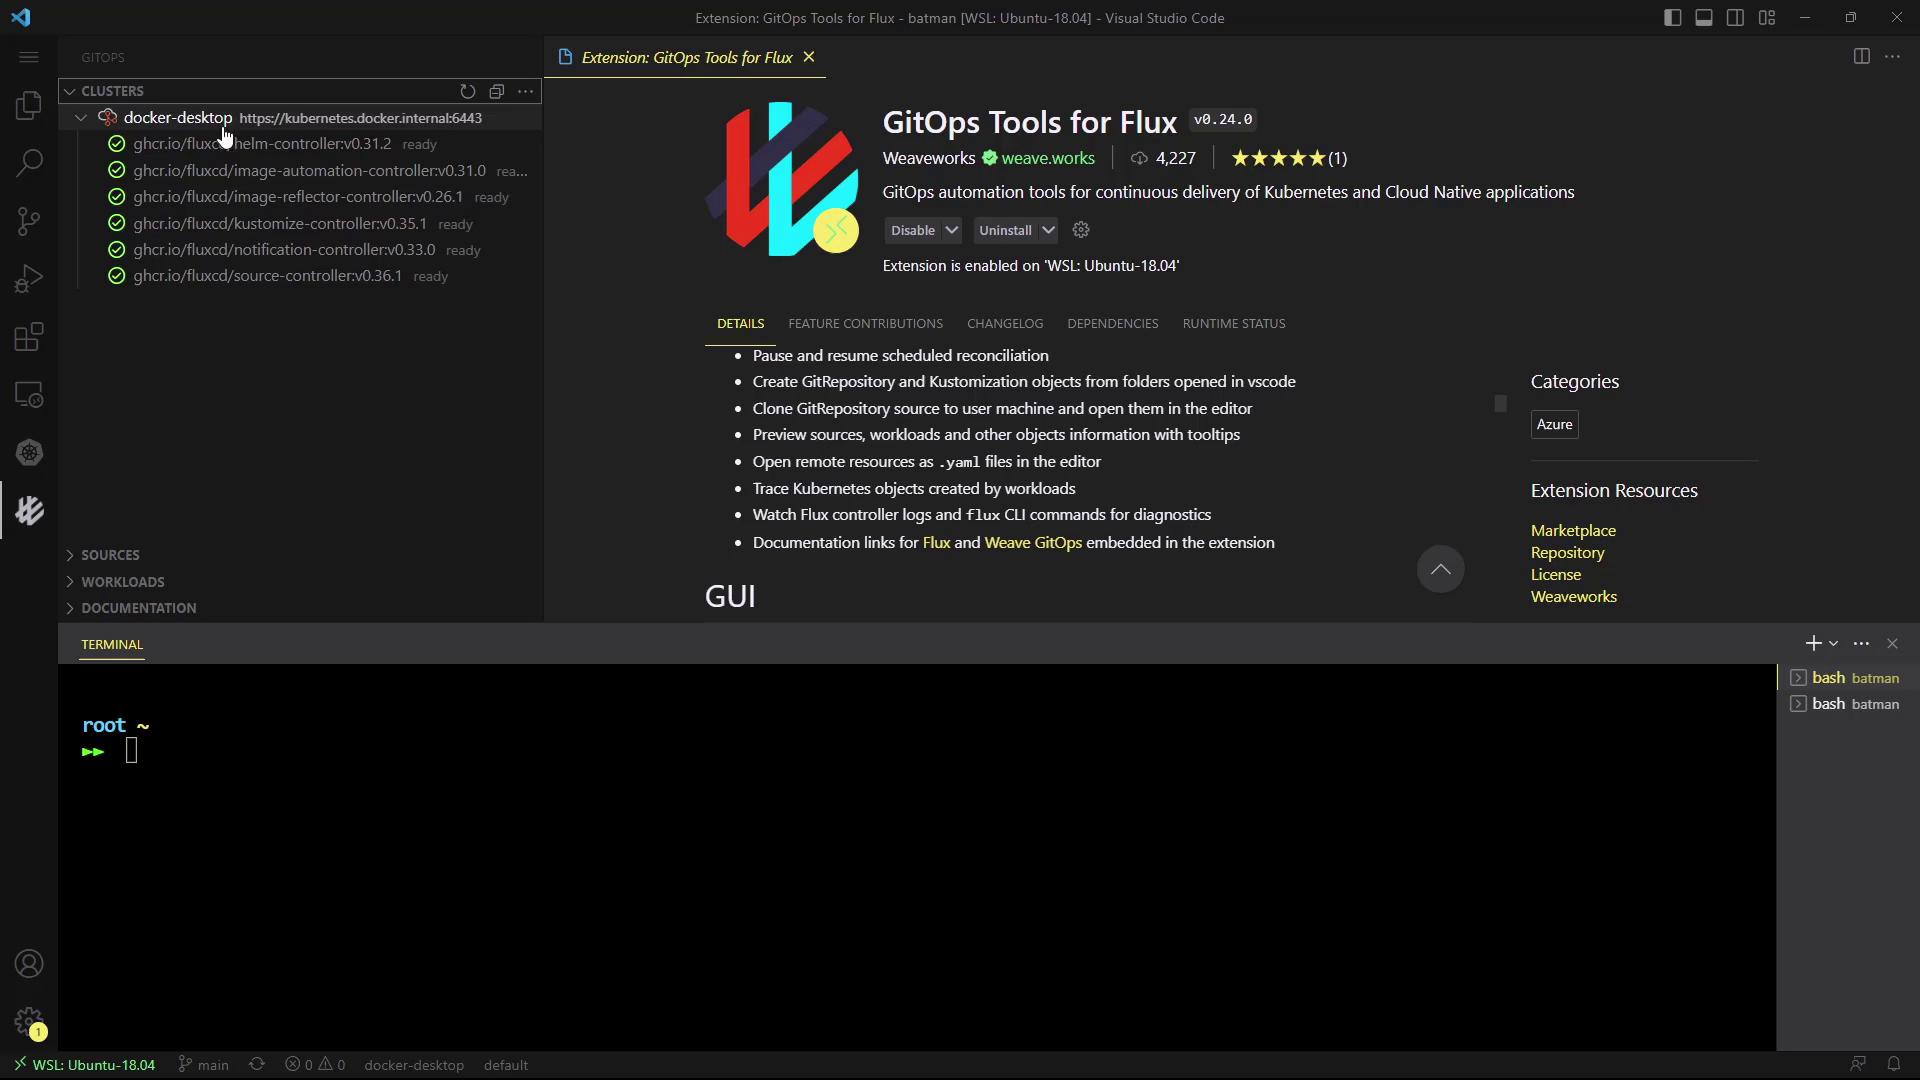Toggle panel visibility layout button
The width and height of the screenshot is (1920, 1080).
pos(1704,18)
